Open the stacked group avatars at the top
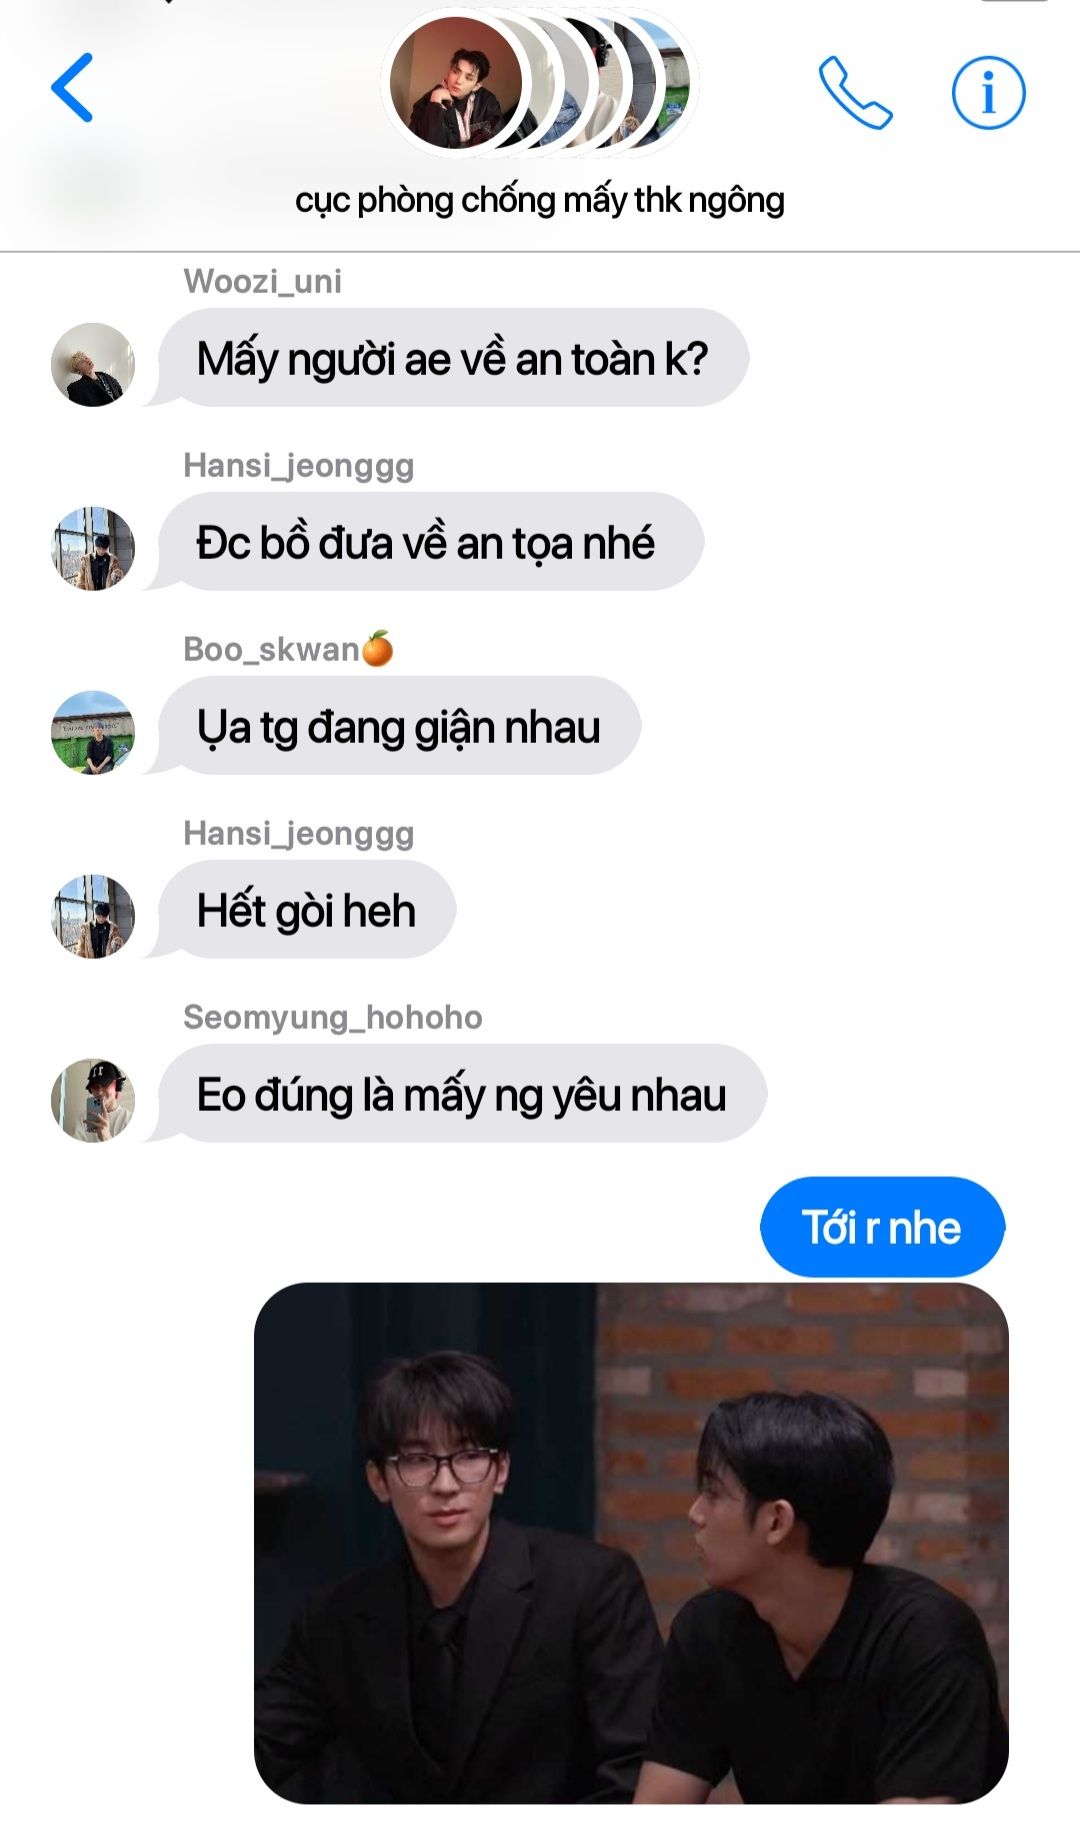This screenshot has width=1080, height=1837. [540, 83]
